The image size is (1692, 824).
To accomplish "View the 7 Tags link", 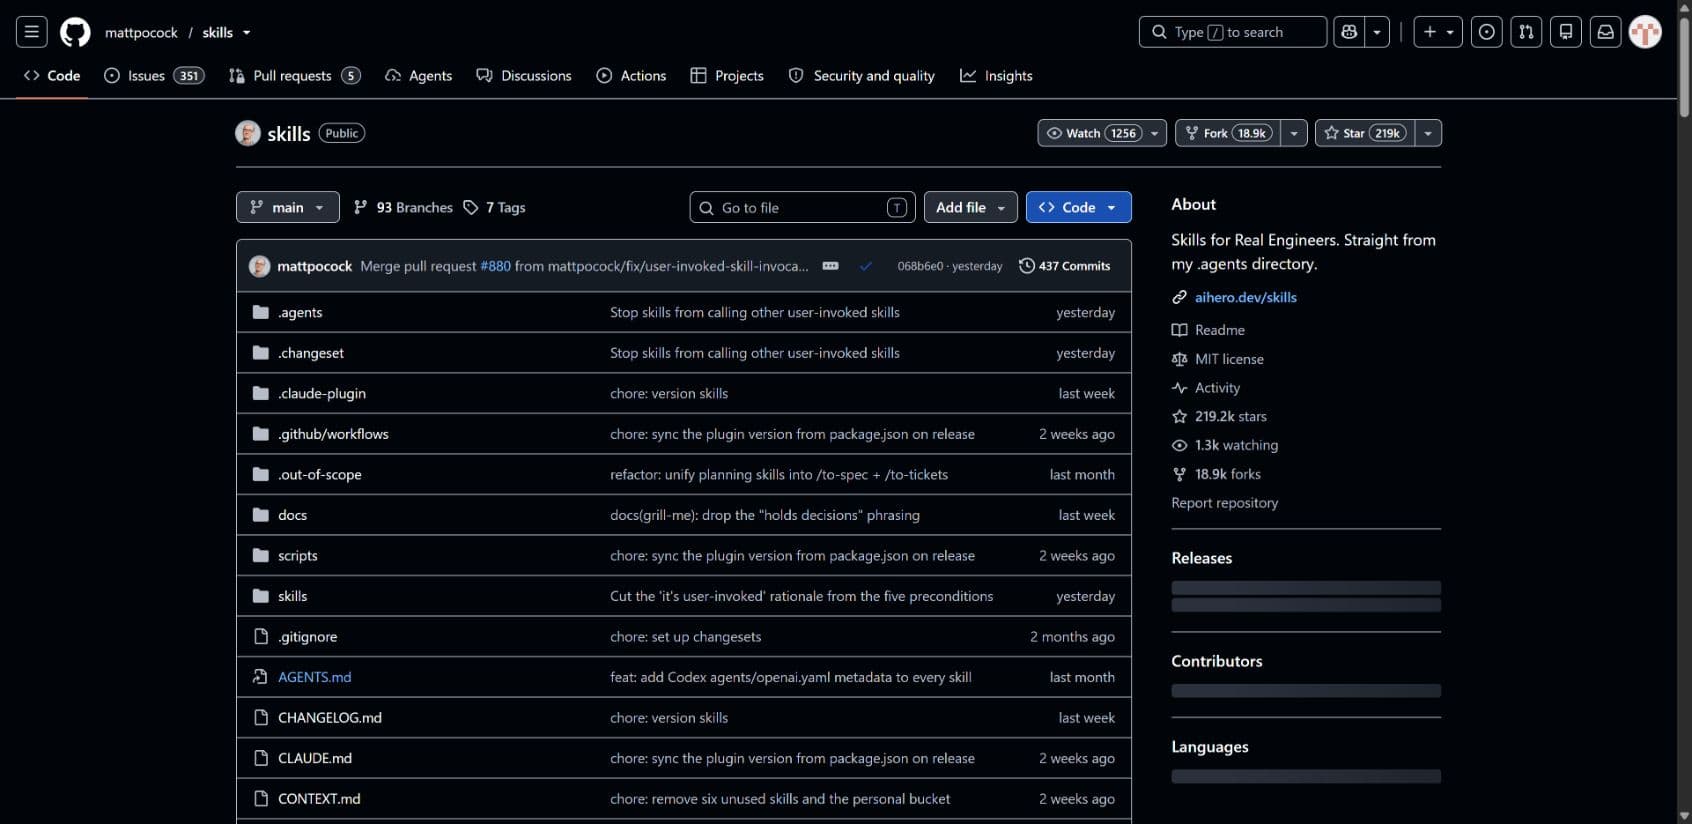I will click(x=494, y=207).
